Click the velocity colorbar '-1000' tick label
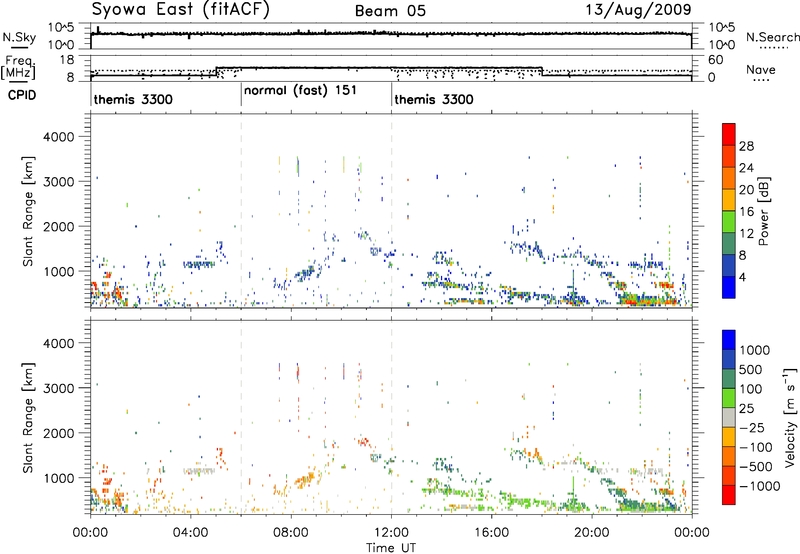The height and width of the screenshot is (554, 800). pos(759,486)
